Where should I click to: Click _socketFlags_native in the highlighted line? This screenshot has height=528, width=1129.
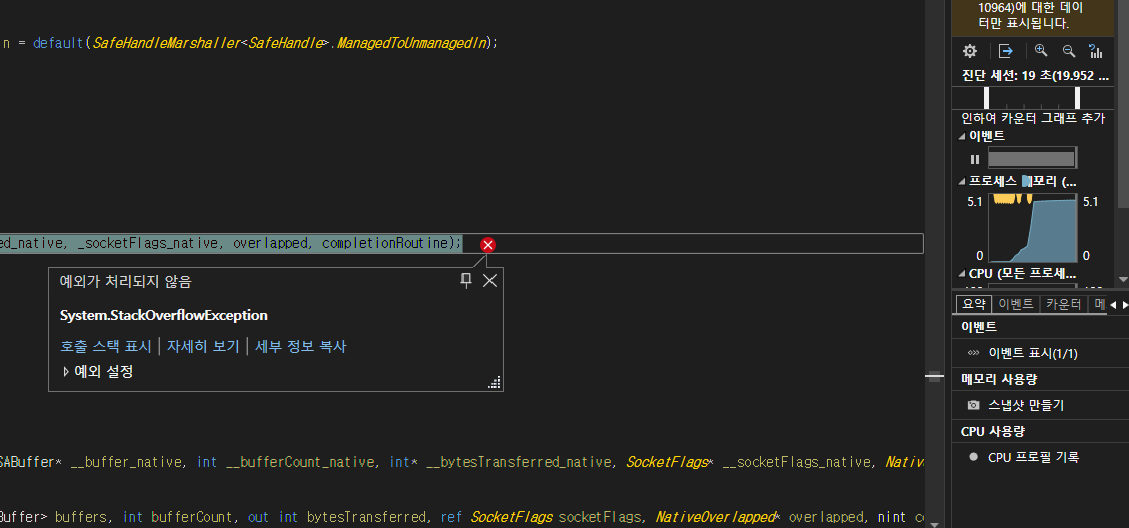[x=149, y=243]
